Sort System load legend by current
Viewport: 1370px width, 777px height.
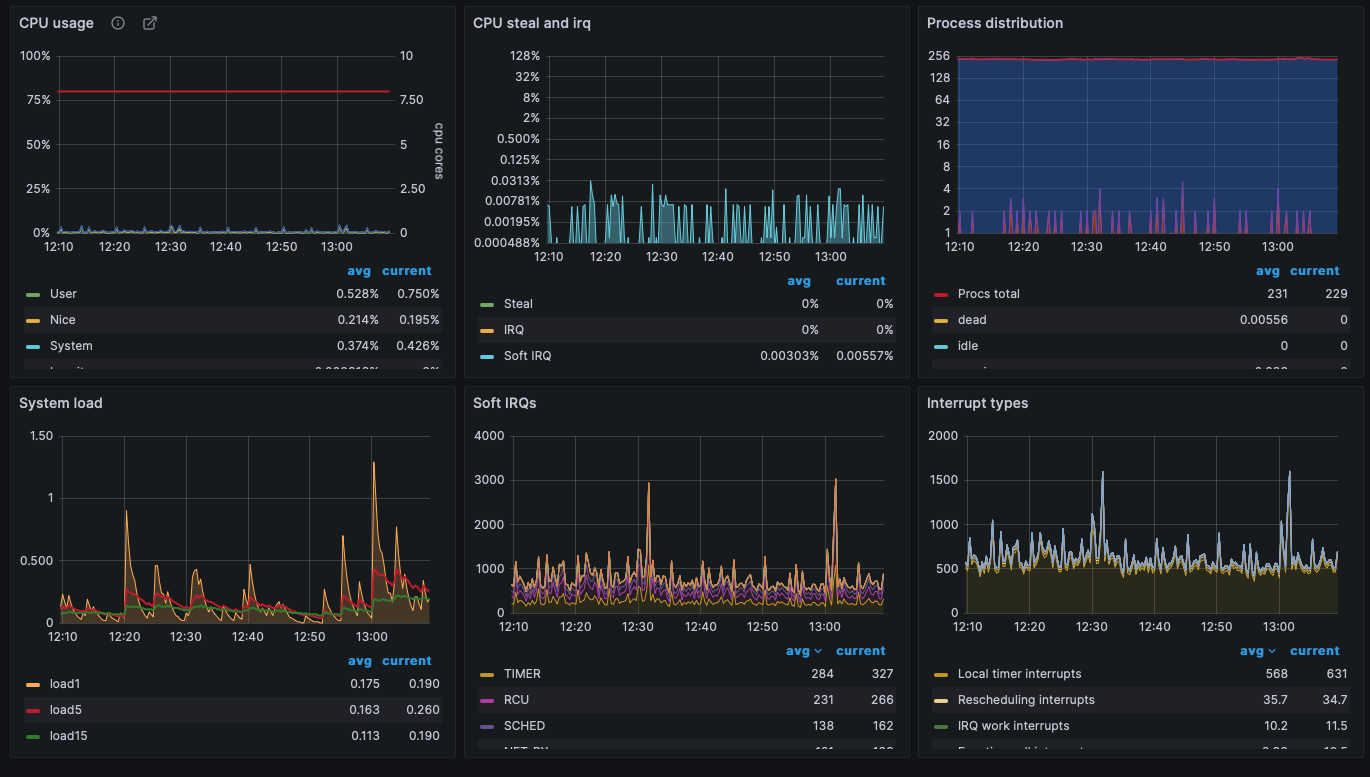pyautogui.click(x=407, y=661)
